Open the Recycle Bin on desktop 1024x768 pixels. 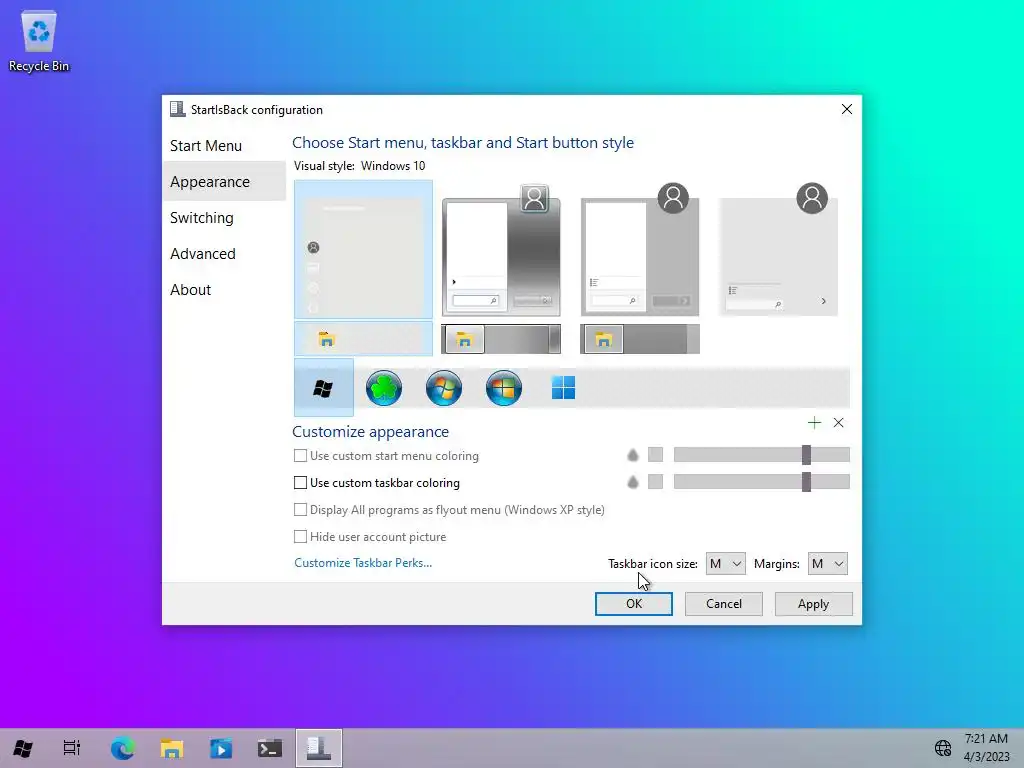[39, 40]
